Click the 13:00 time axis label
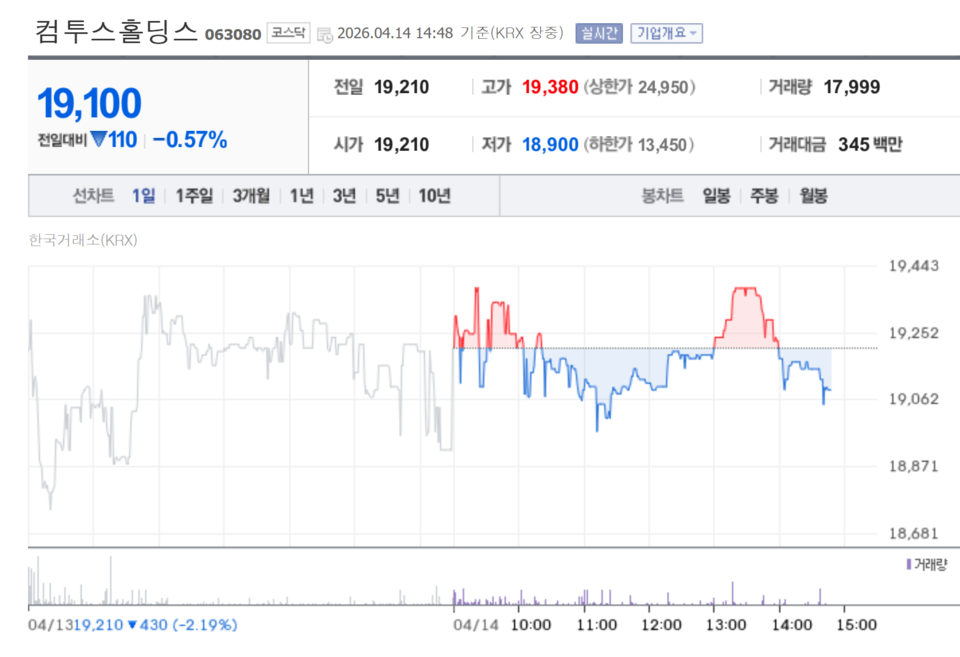The width and height of the screenshot is (960, 657). pyautogui.click(x=726, y=625)
